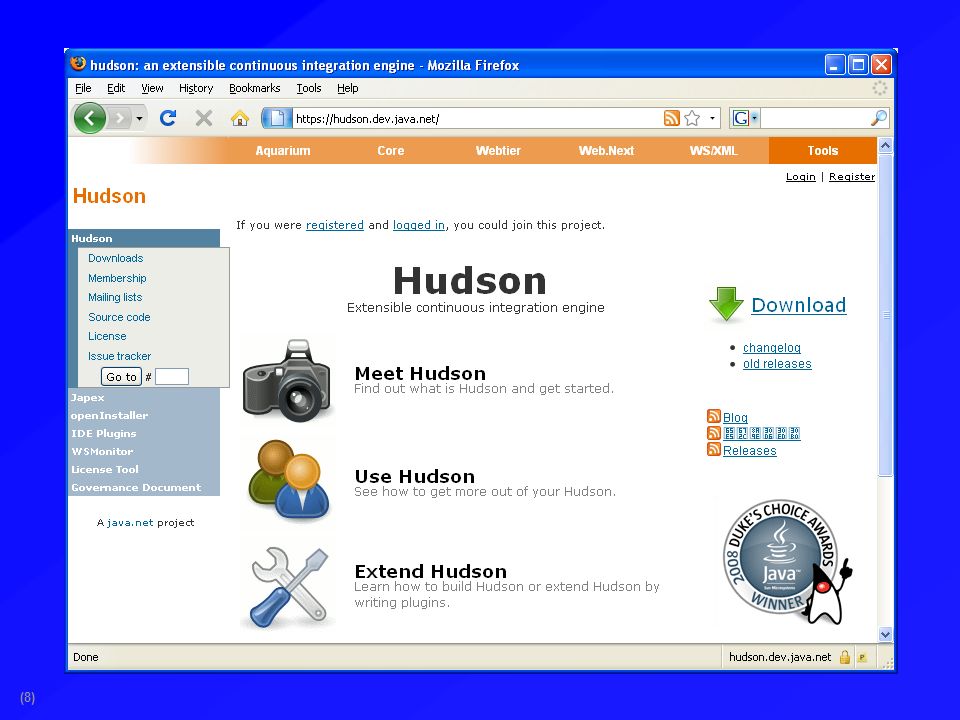The height and width of the screenshot is (720, 960).
Task: Open the History menu
Action: pyautogui.click(x=196, y=88)
